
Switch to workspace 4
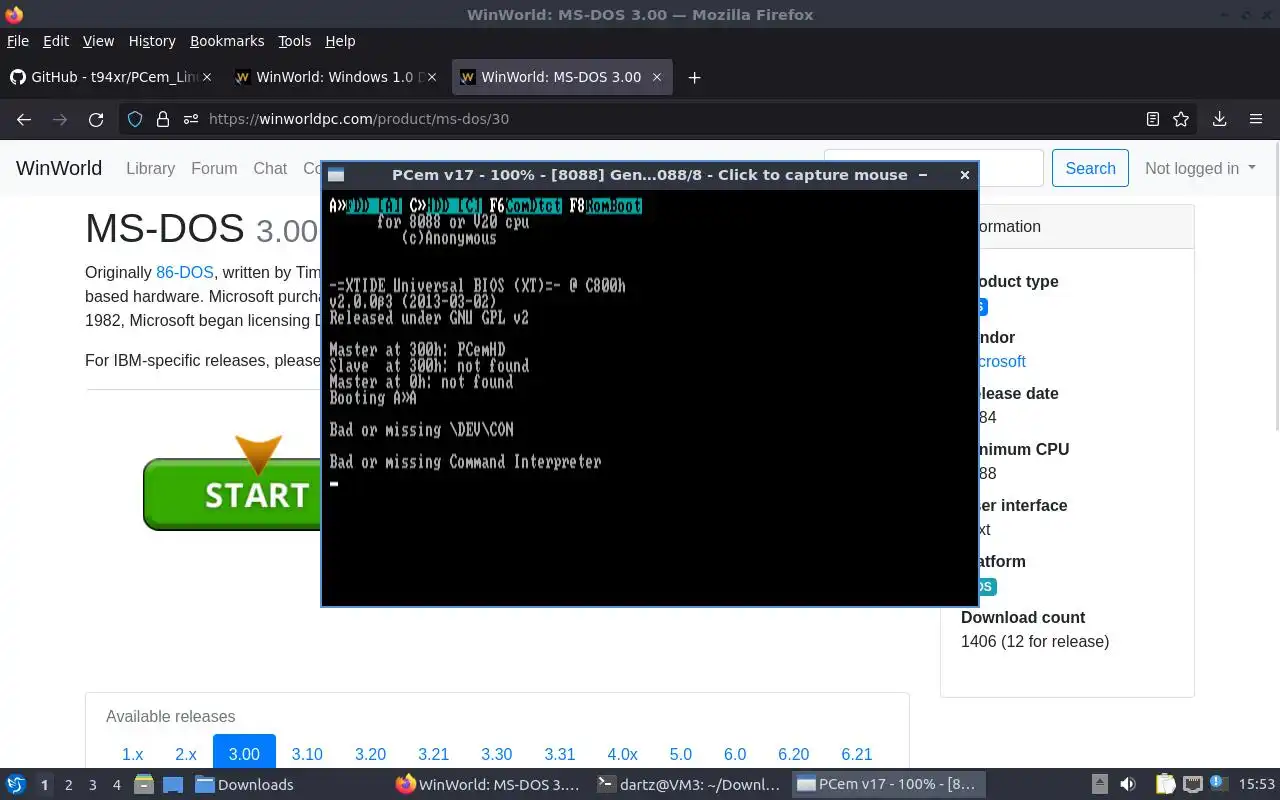pos(116,785)
